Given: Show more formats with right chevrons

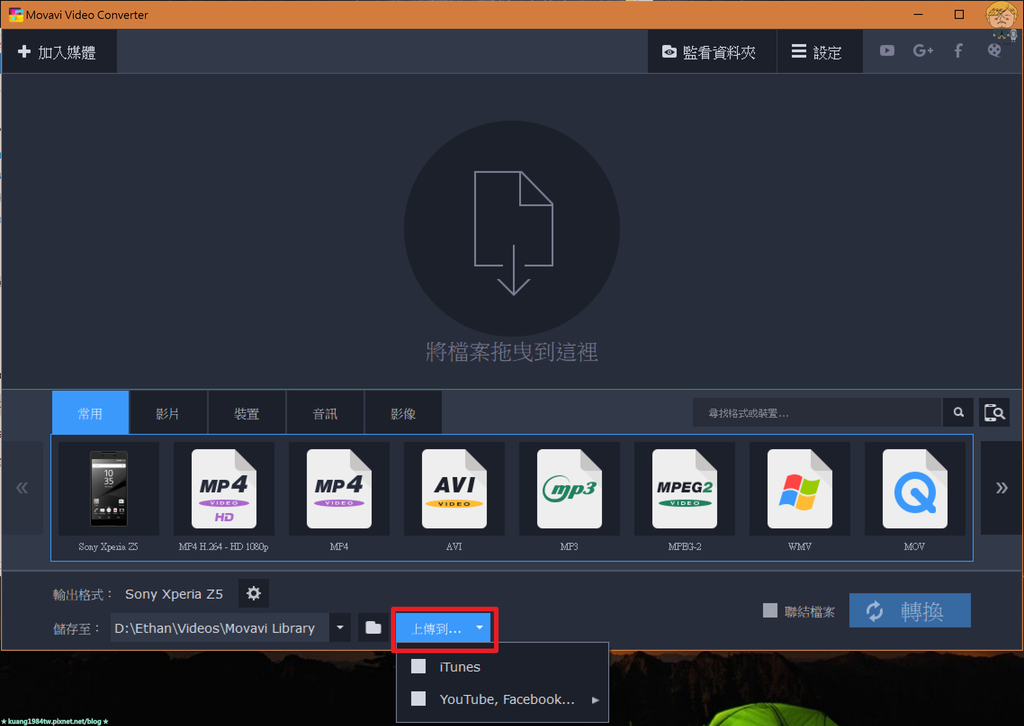Looking at the screenshot, I should (x=1001, y=488).
